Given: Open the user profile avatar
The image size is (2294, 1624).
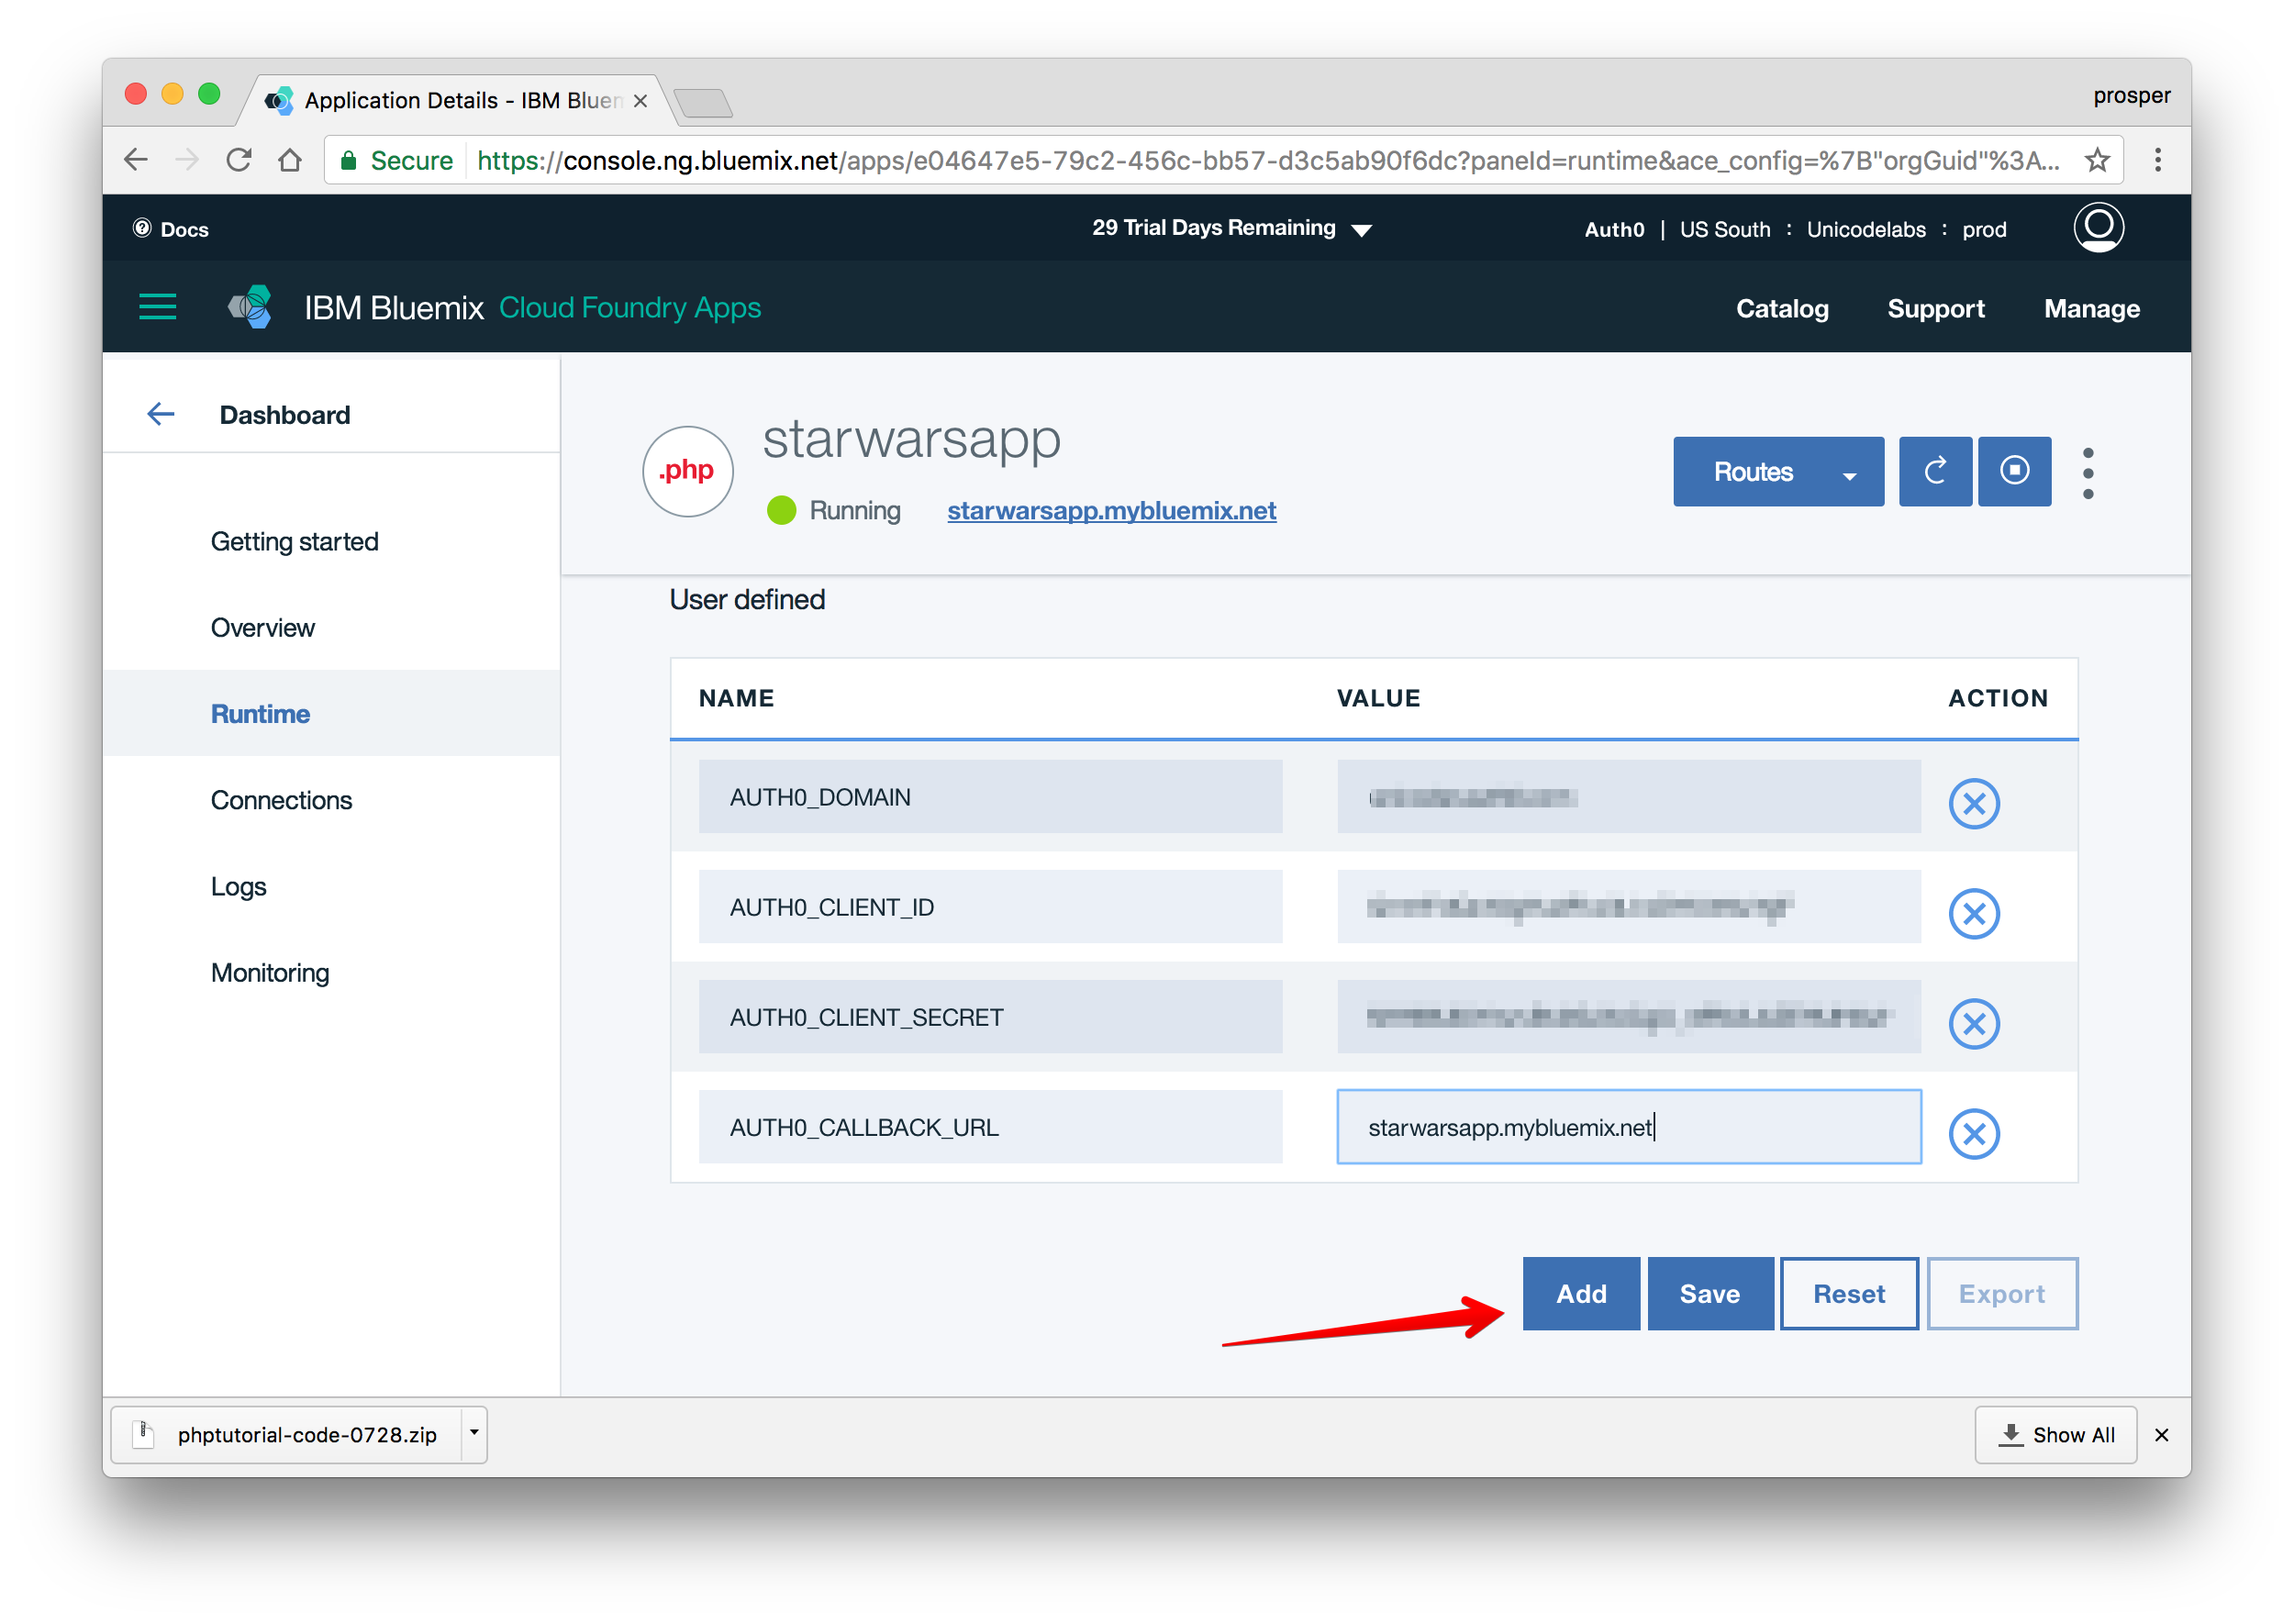Looking at the screenshot, I should [x=2097, y=228].
